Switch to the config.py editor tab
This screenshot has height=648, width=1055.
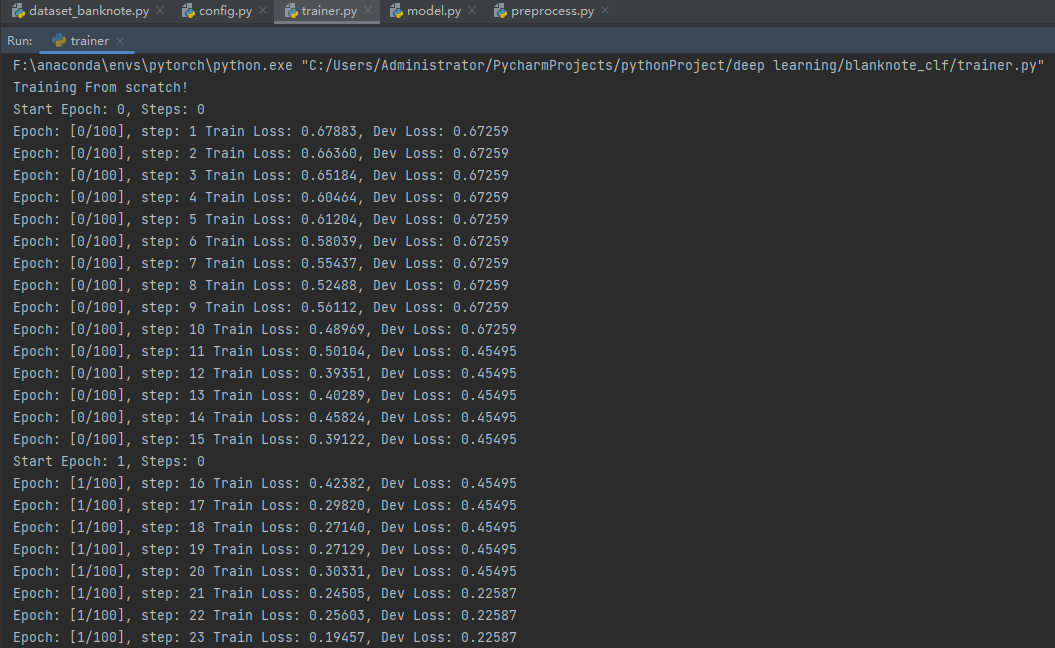pyautogui.click(x=225, y=11)
